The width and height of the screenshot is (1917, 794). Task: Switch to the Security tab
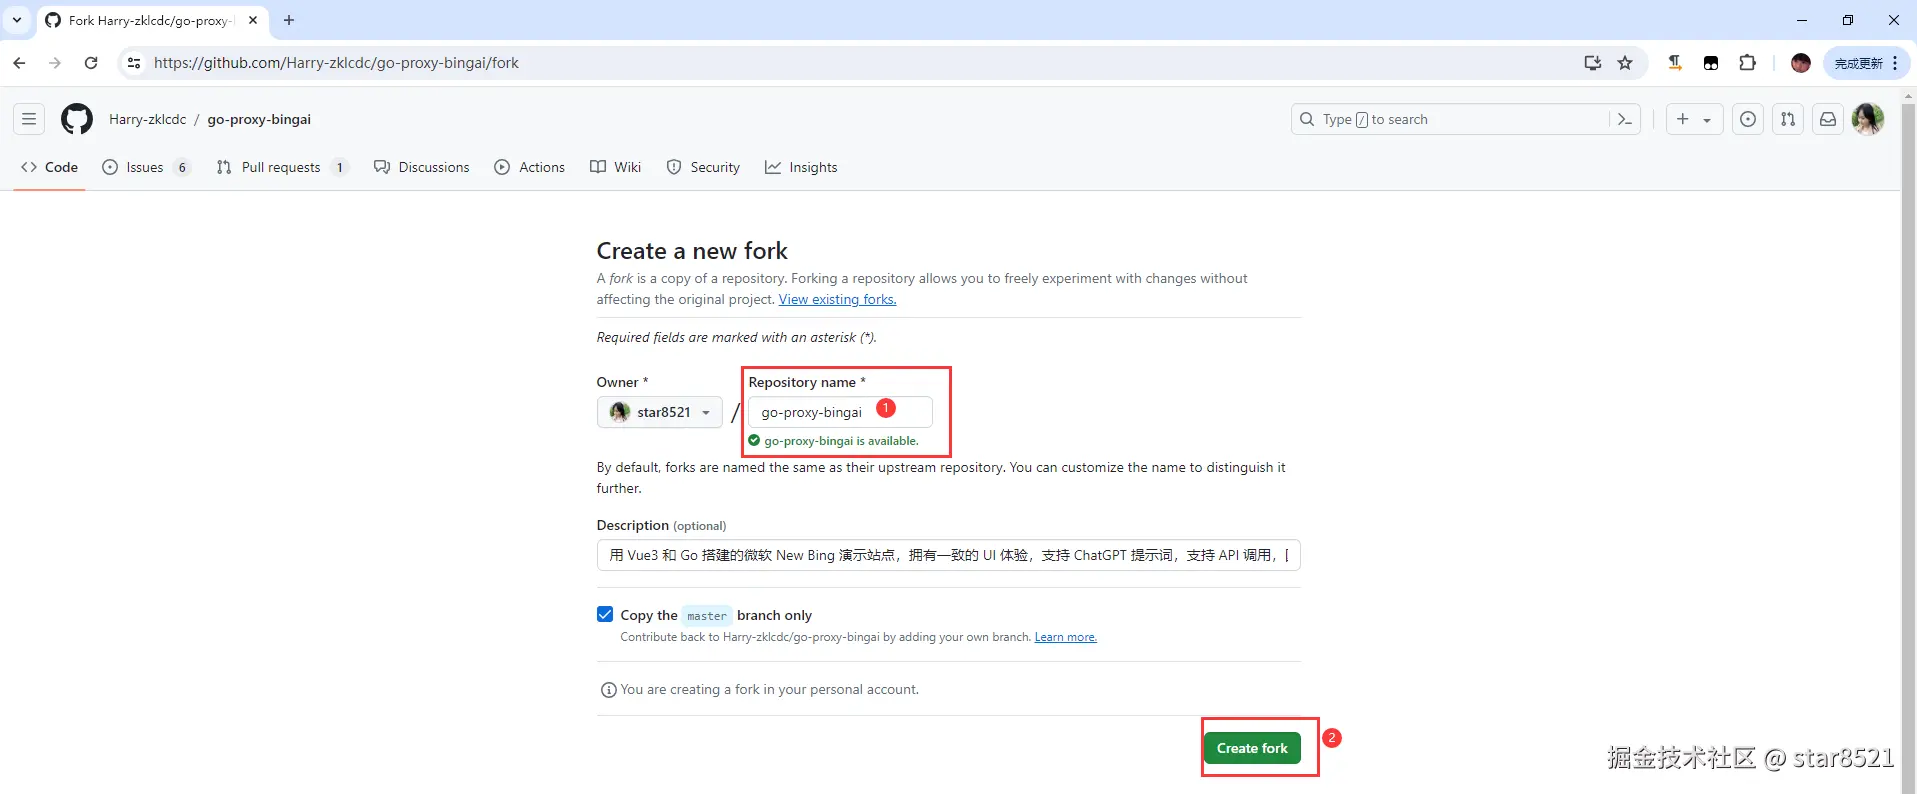[703, 167]
